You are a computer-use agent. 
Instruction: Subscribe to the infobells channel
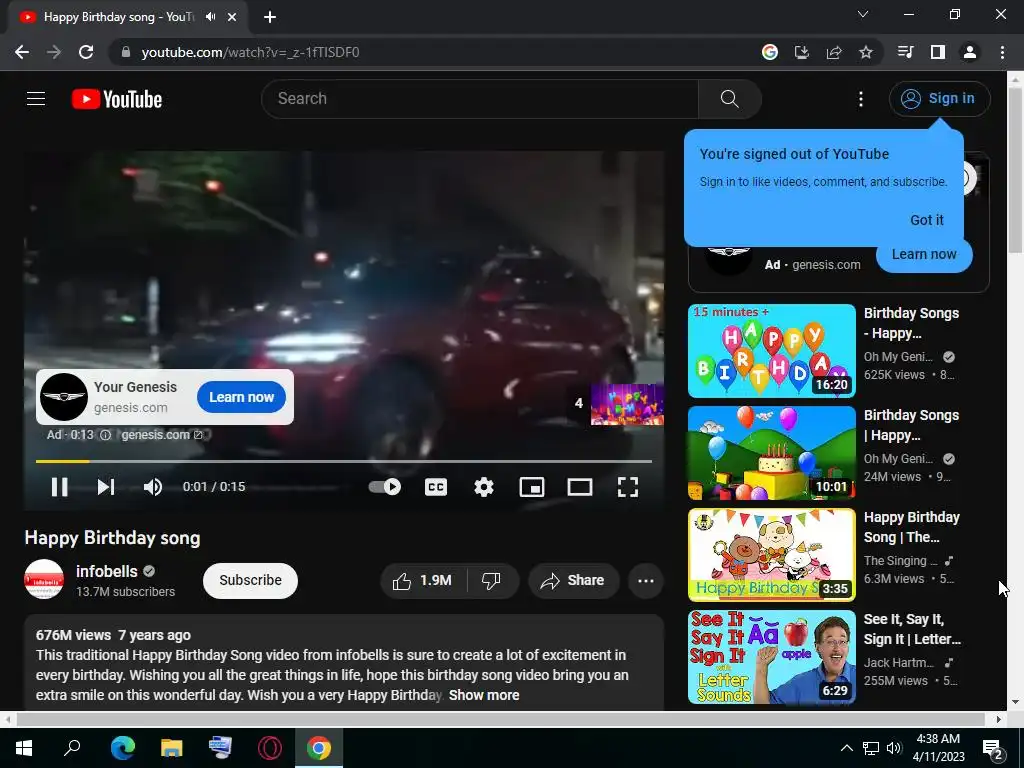pyautogui.click(x=250, y=581)
